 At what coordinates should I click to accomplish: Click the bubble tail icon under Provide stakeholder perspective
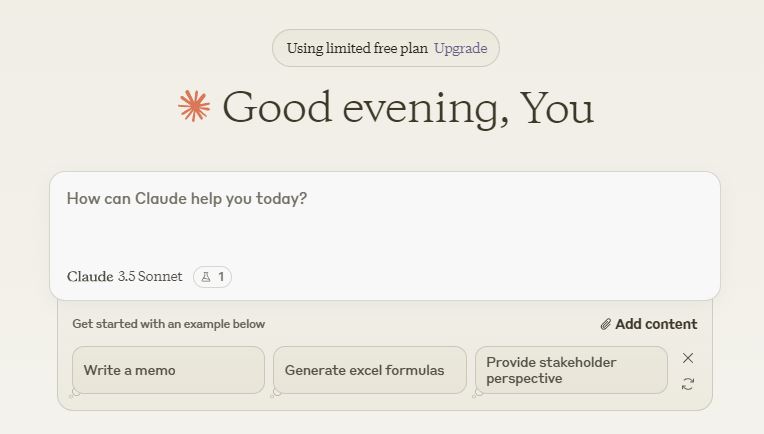click(x=478, y=393)
